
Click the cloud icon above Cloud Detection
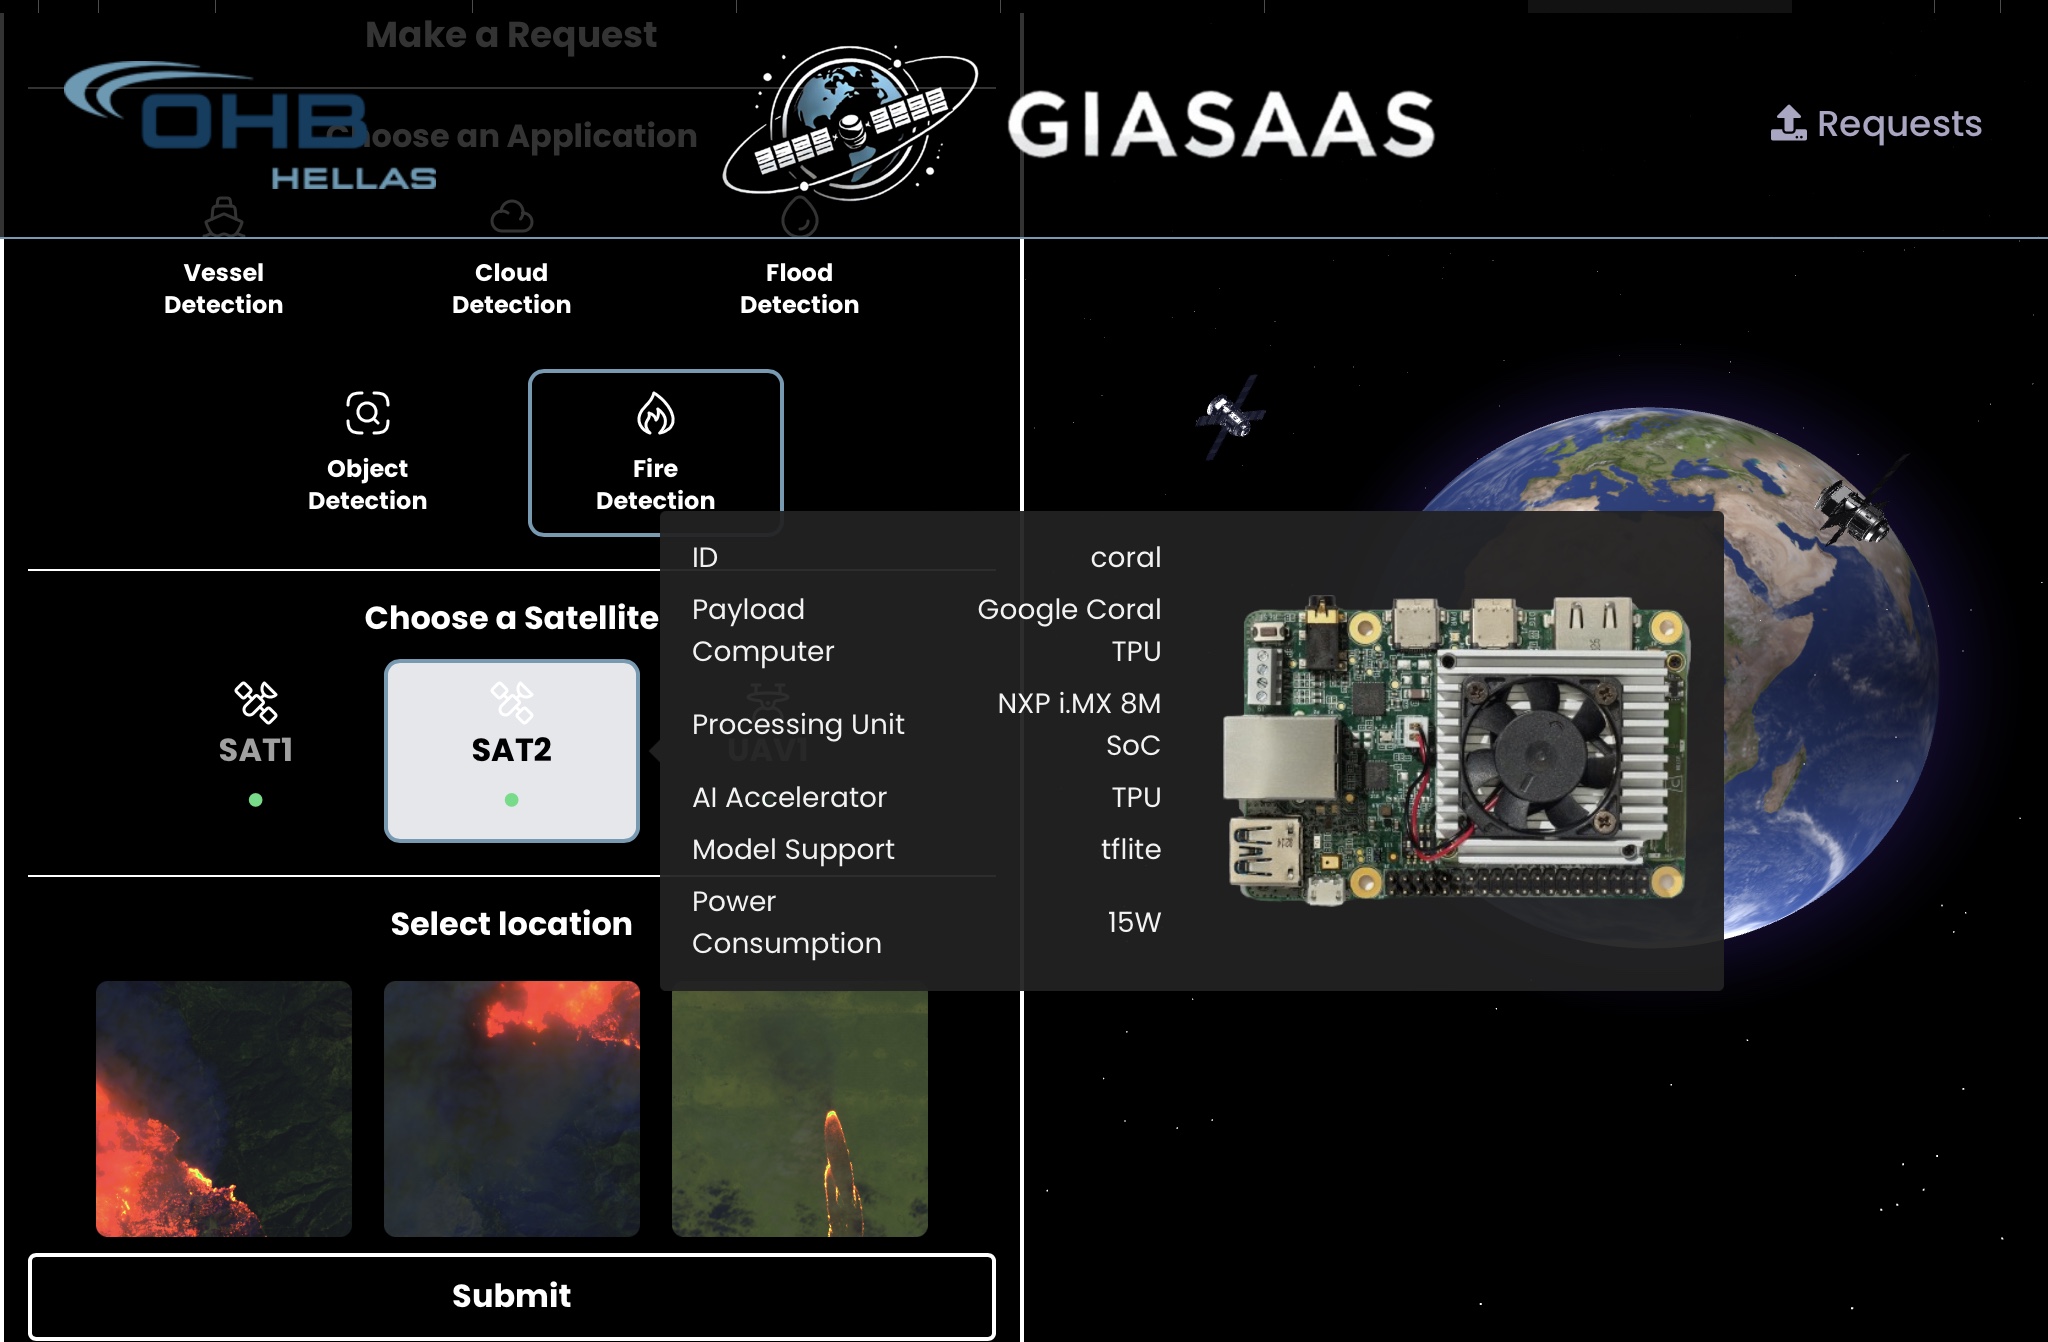point(511,216)
